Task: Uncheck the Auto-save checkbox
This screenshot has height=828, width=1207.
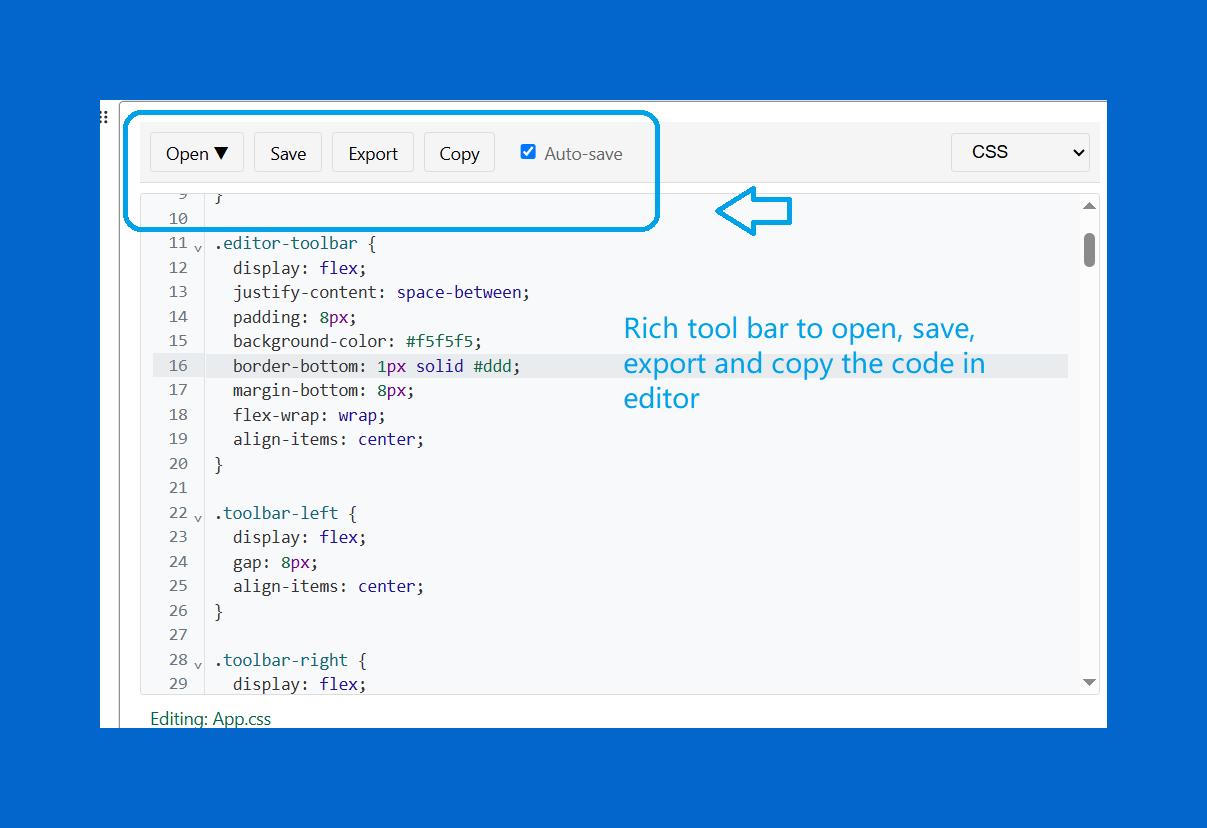Action: (528, 151)
